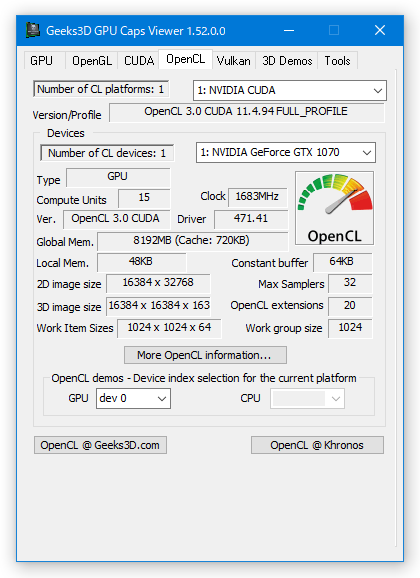Click the Compute Units value 15
The width and height of the screenshot is (420, 578).
click(144, 198)
